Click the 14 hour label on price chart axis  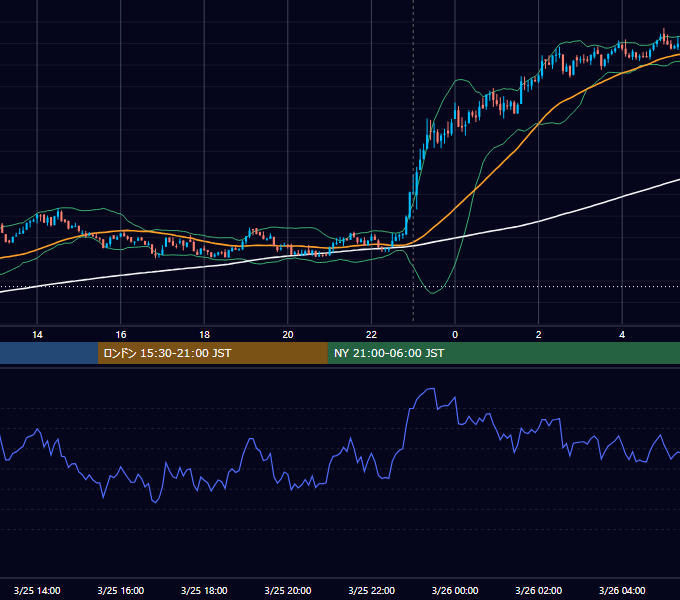point(37,335)
